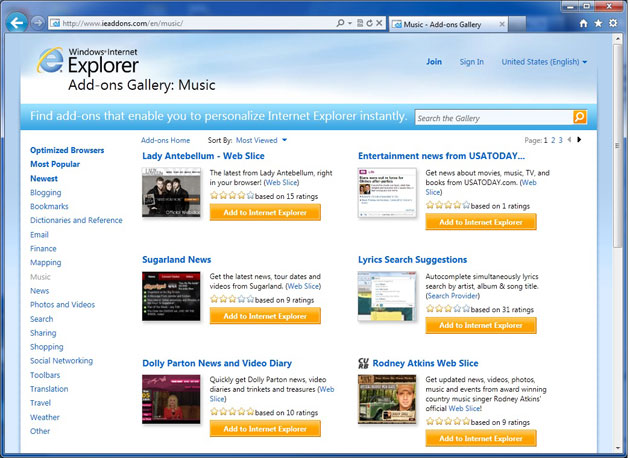Select Bookmarks category in the sidebar

[49, 206]
